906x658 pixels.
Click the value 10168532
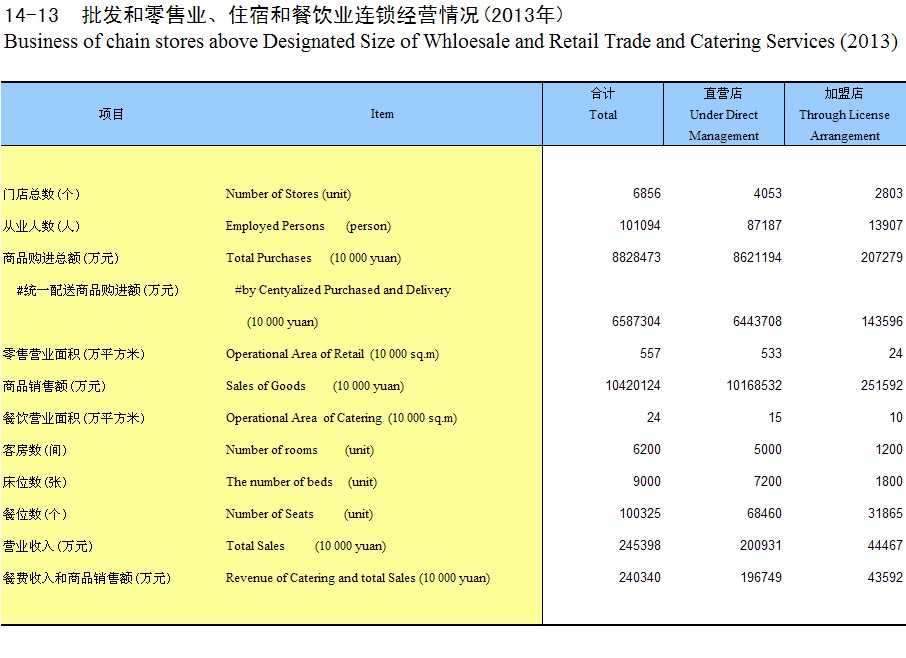click(x=754, y=385)
